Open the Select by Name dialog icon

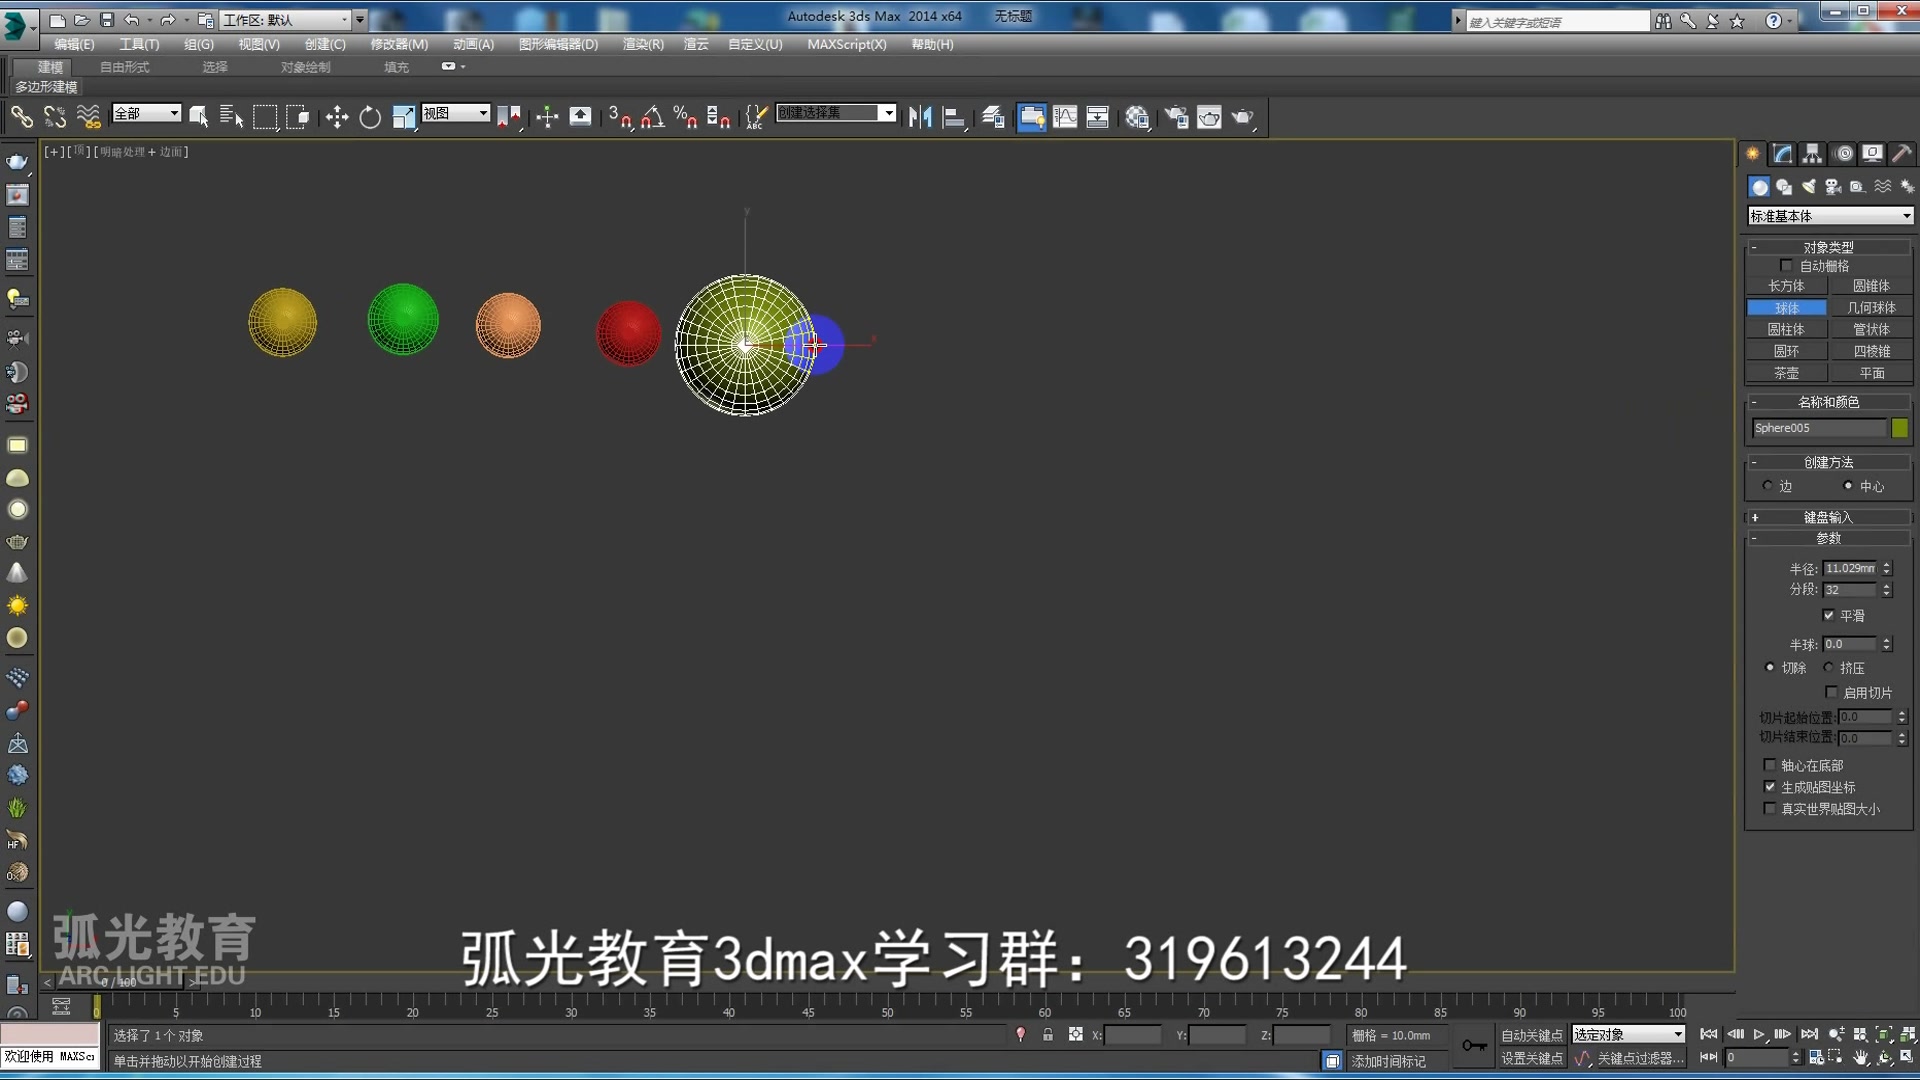pos(230,117)
